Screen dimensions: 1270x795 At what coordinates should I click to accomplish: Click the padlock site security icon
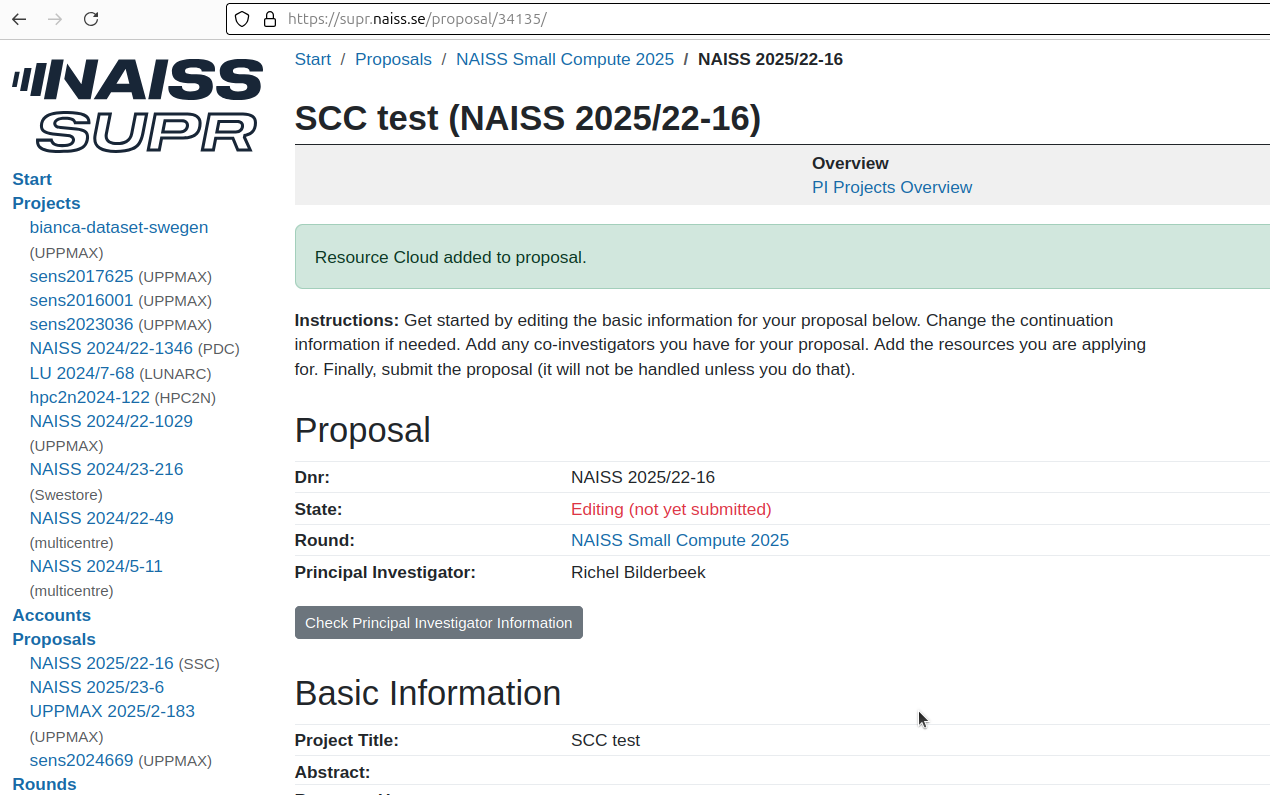point(266,19)
